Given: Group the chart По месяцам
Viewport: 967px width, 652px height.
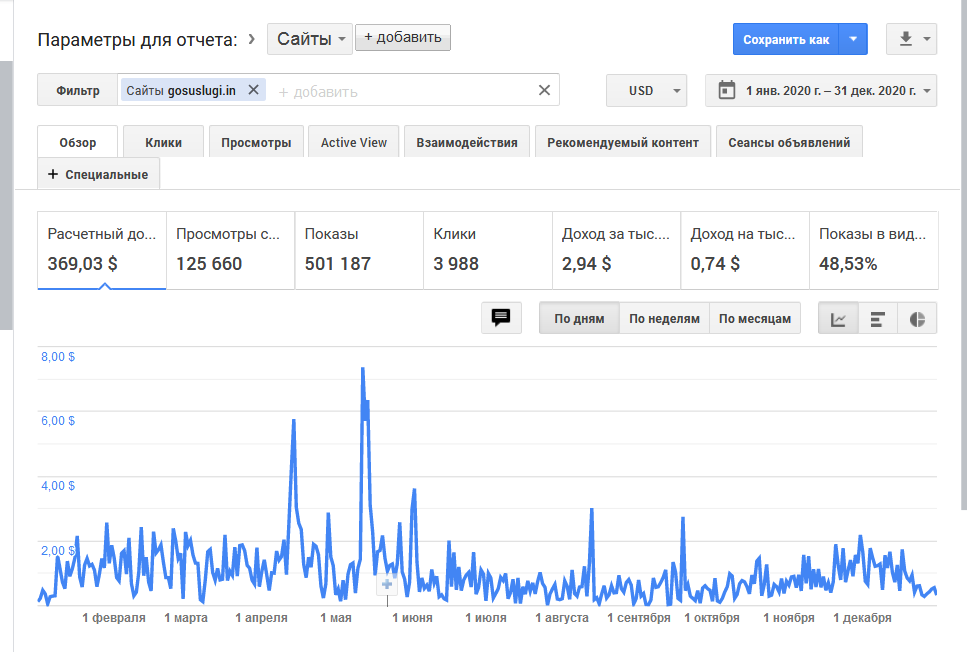Looking at the screenshot, I should coord(755,318).
